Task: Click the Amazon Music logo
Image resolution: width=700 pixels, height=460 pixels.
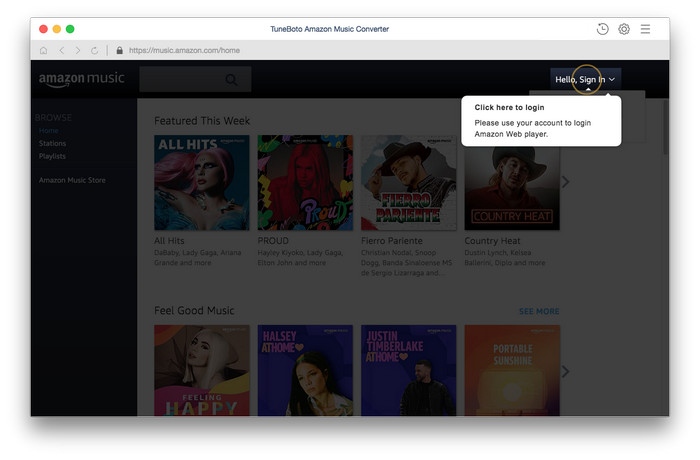Action: pyautogui.click(x=81, y=79)
